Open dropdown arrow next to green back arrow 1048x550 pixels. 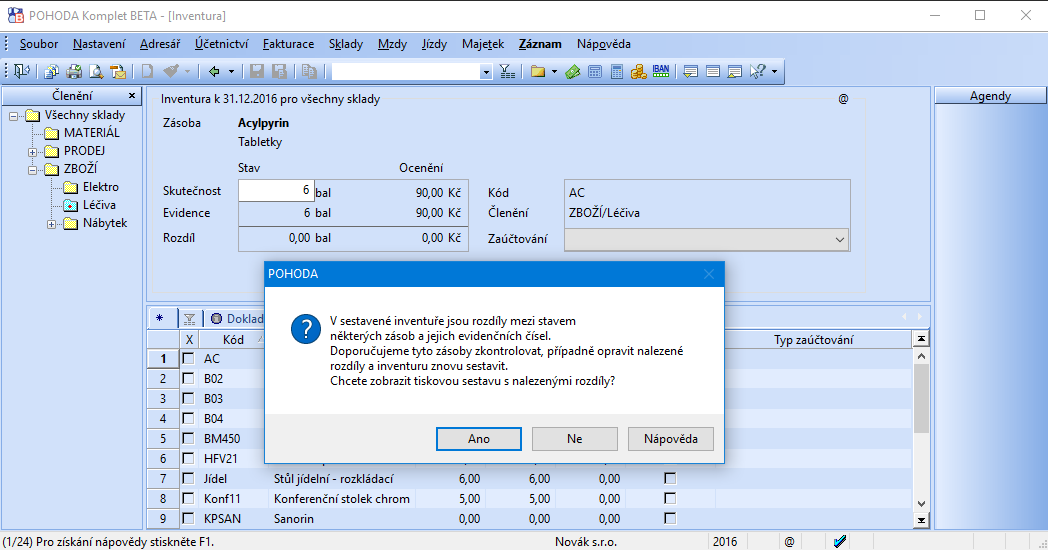pyautogui.click(x=231, y=72)
